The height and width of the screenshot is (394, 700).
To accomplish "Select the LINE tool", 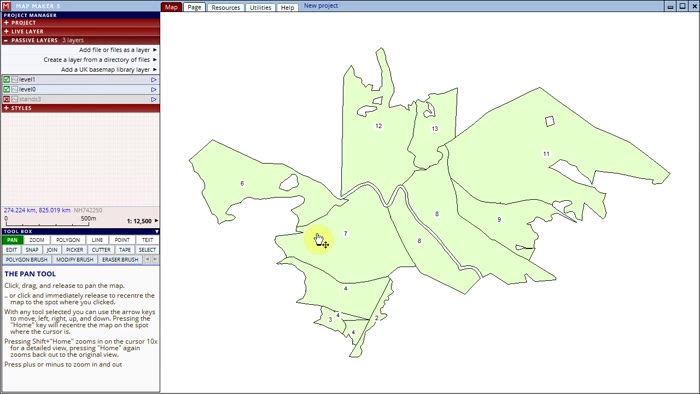I will point(97,240).
